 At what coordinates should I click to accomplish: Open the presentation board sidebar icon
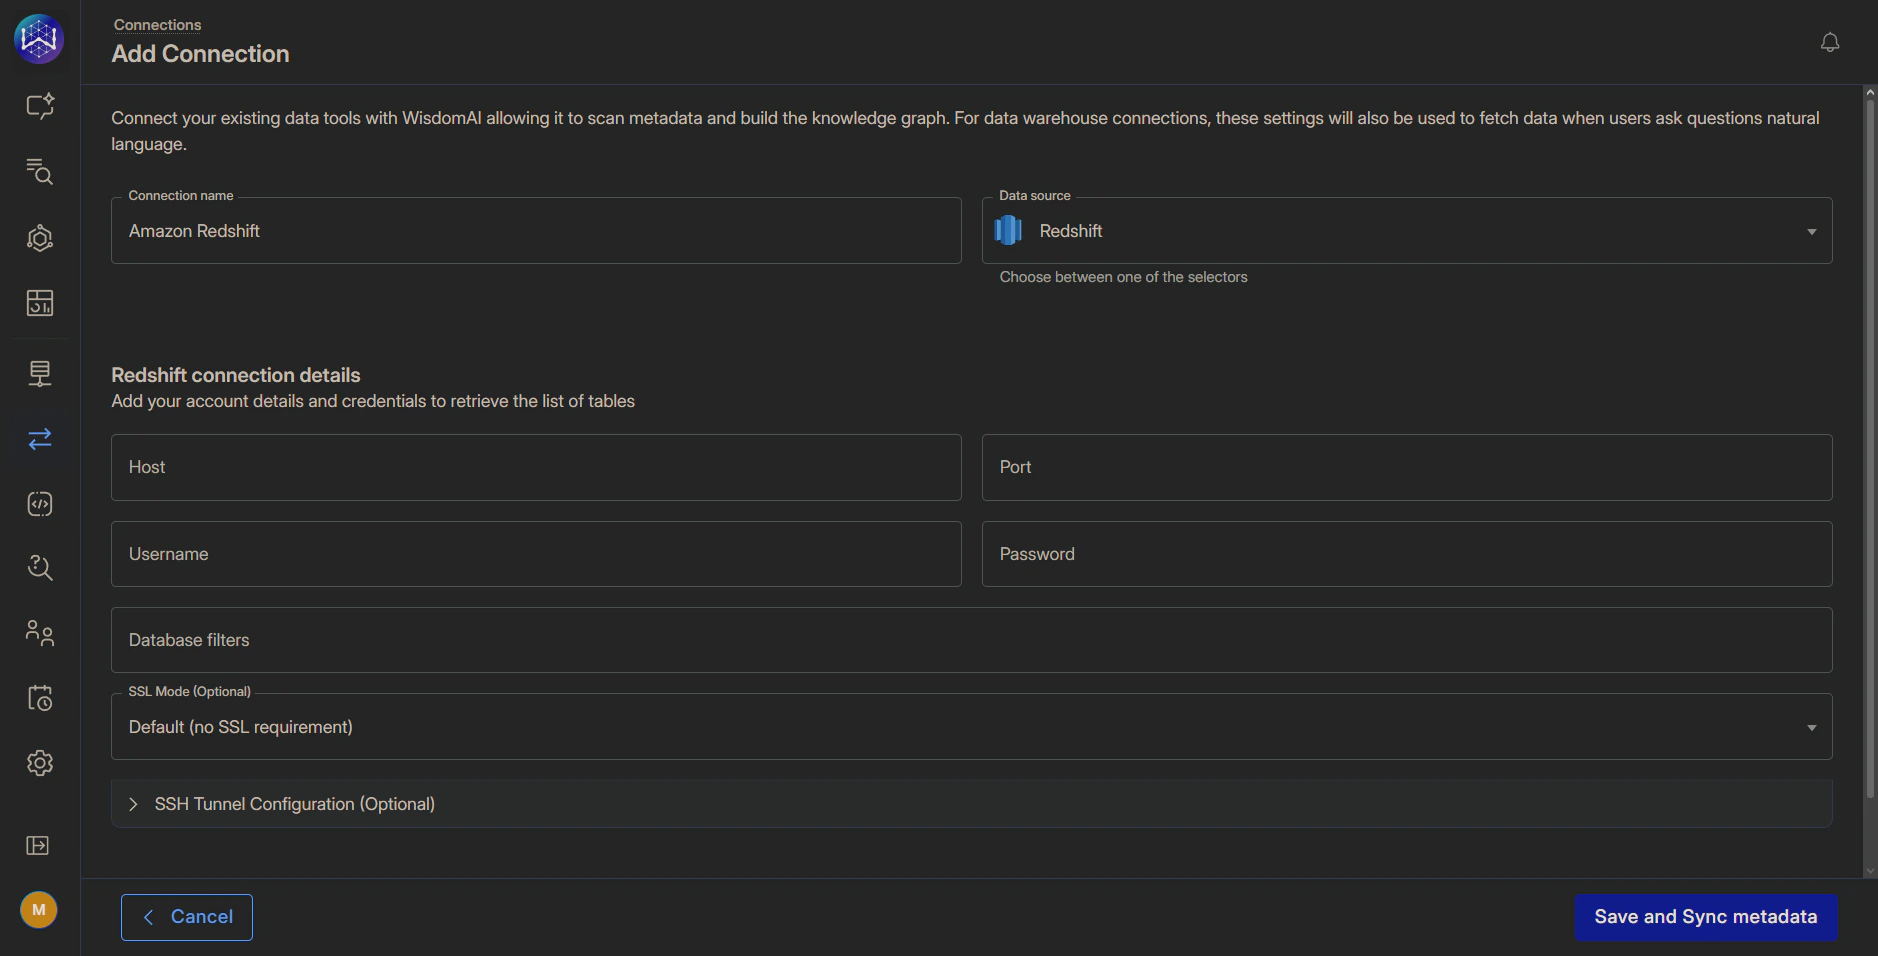[x=40, y=373]
